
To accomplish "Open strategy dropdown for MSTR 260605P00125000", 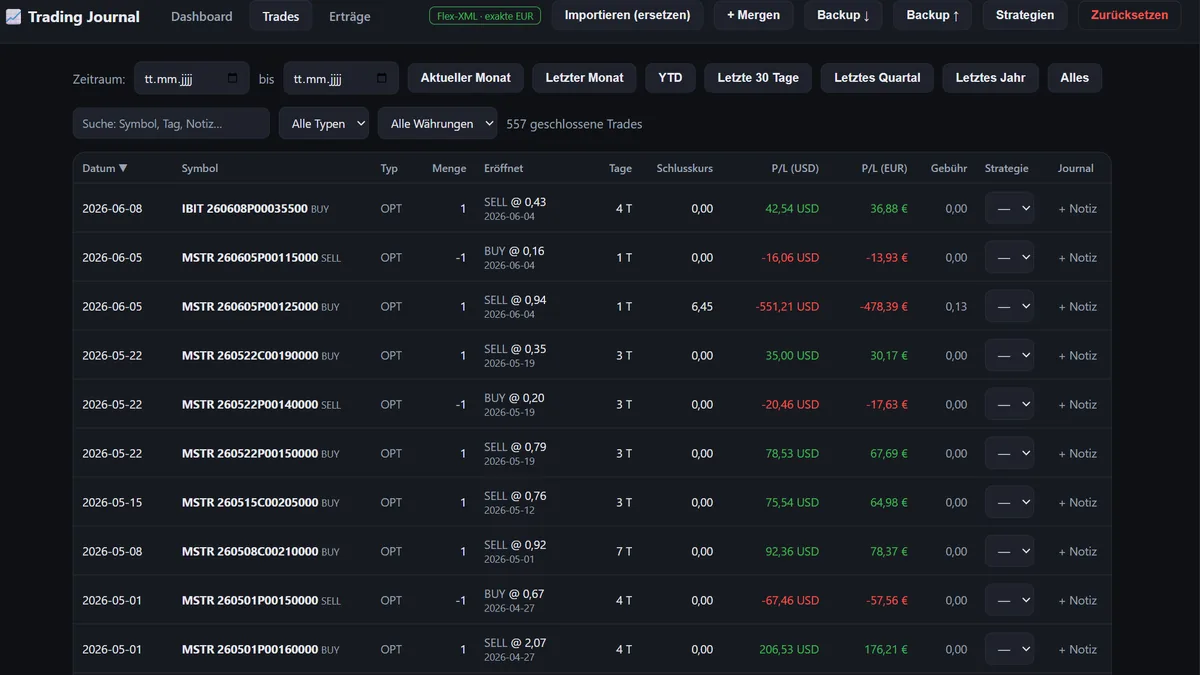I will [x=1009, y=306].
